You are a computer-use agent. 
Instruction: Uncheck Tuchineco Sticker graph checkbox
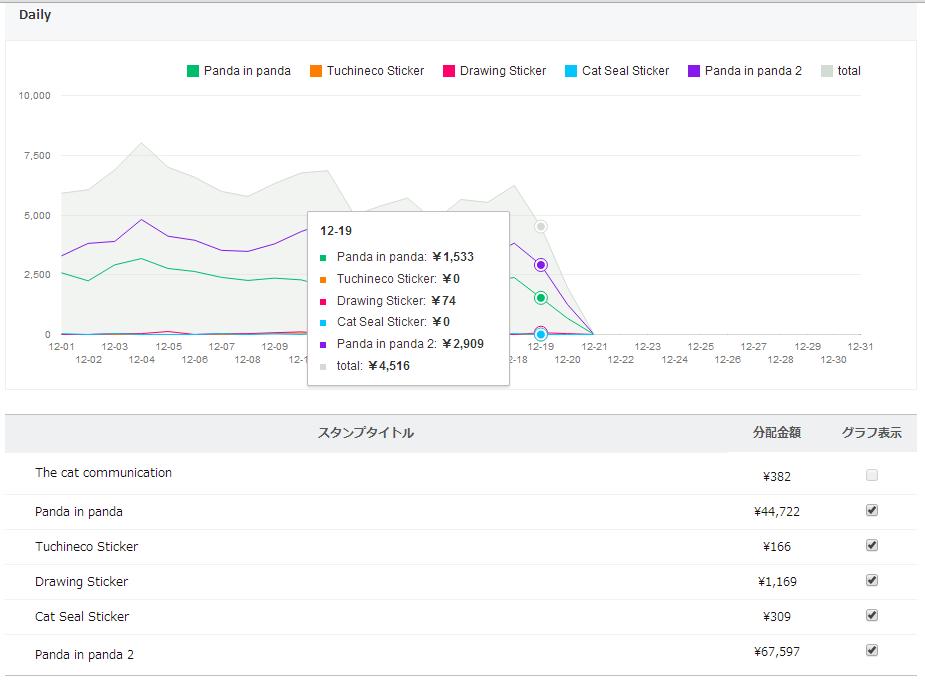(872, 545)
